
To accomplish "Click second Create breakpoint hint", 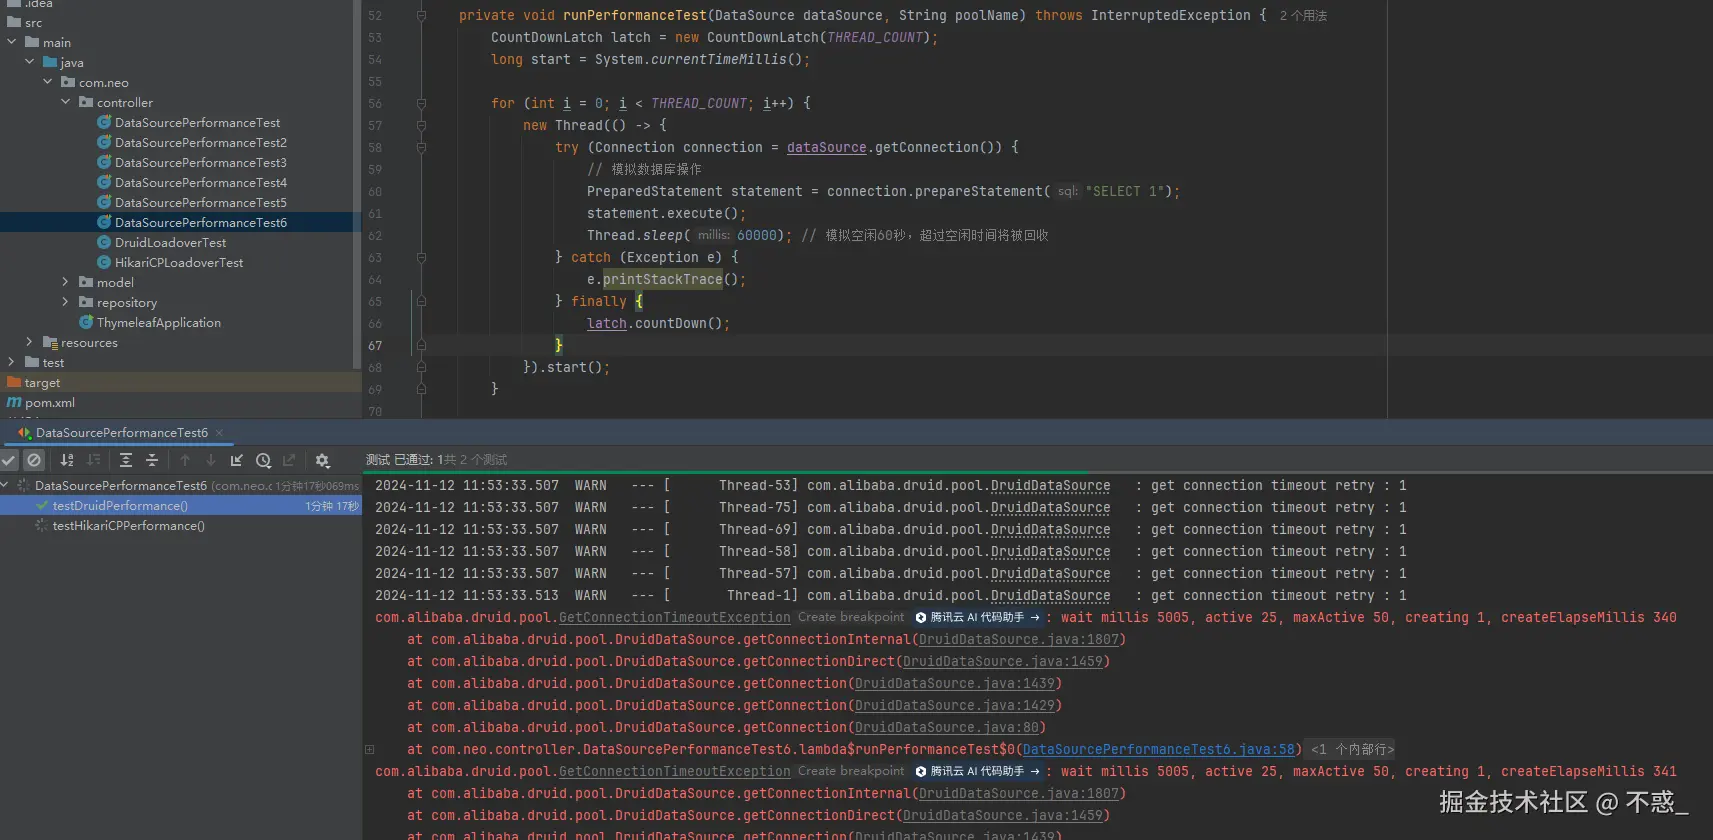I will [851, 772].
